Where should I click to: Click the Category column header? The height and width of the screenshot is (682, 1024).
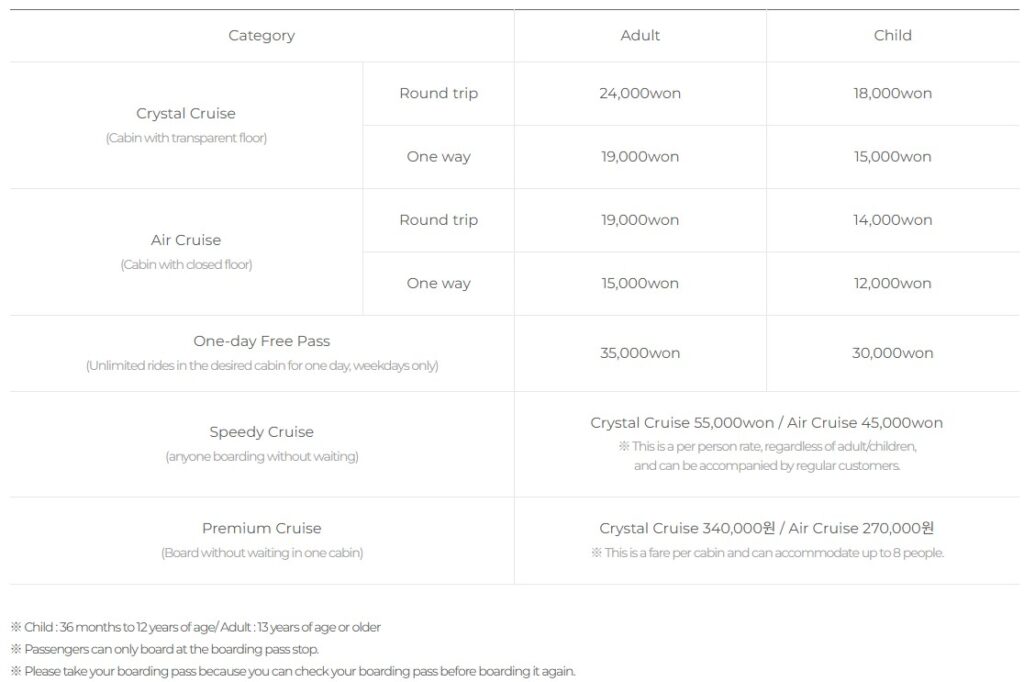tap(261, 35)
